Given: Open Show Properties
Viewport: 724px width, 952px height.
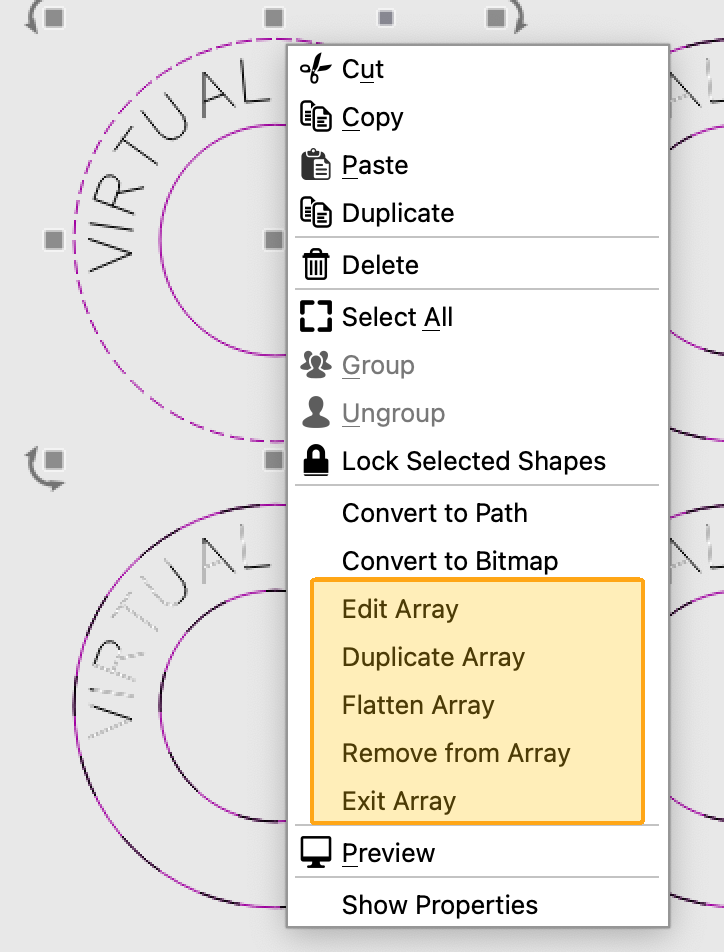Looking at the screenshot, I should 439,905.
